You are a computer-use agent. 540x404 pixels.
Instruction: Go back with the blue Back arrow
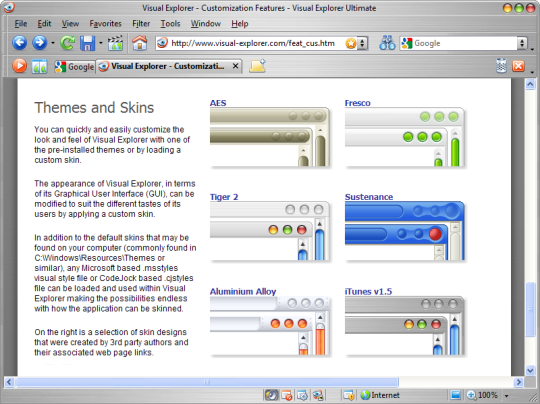click(20, 43)
